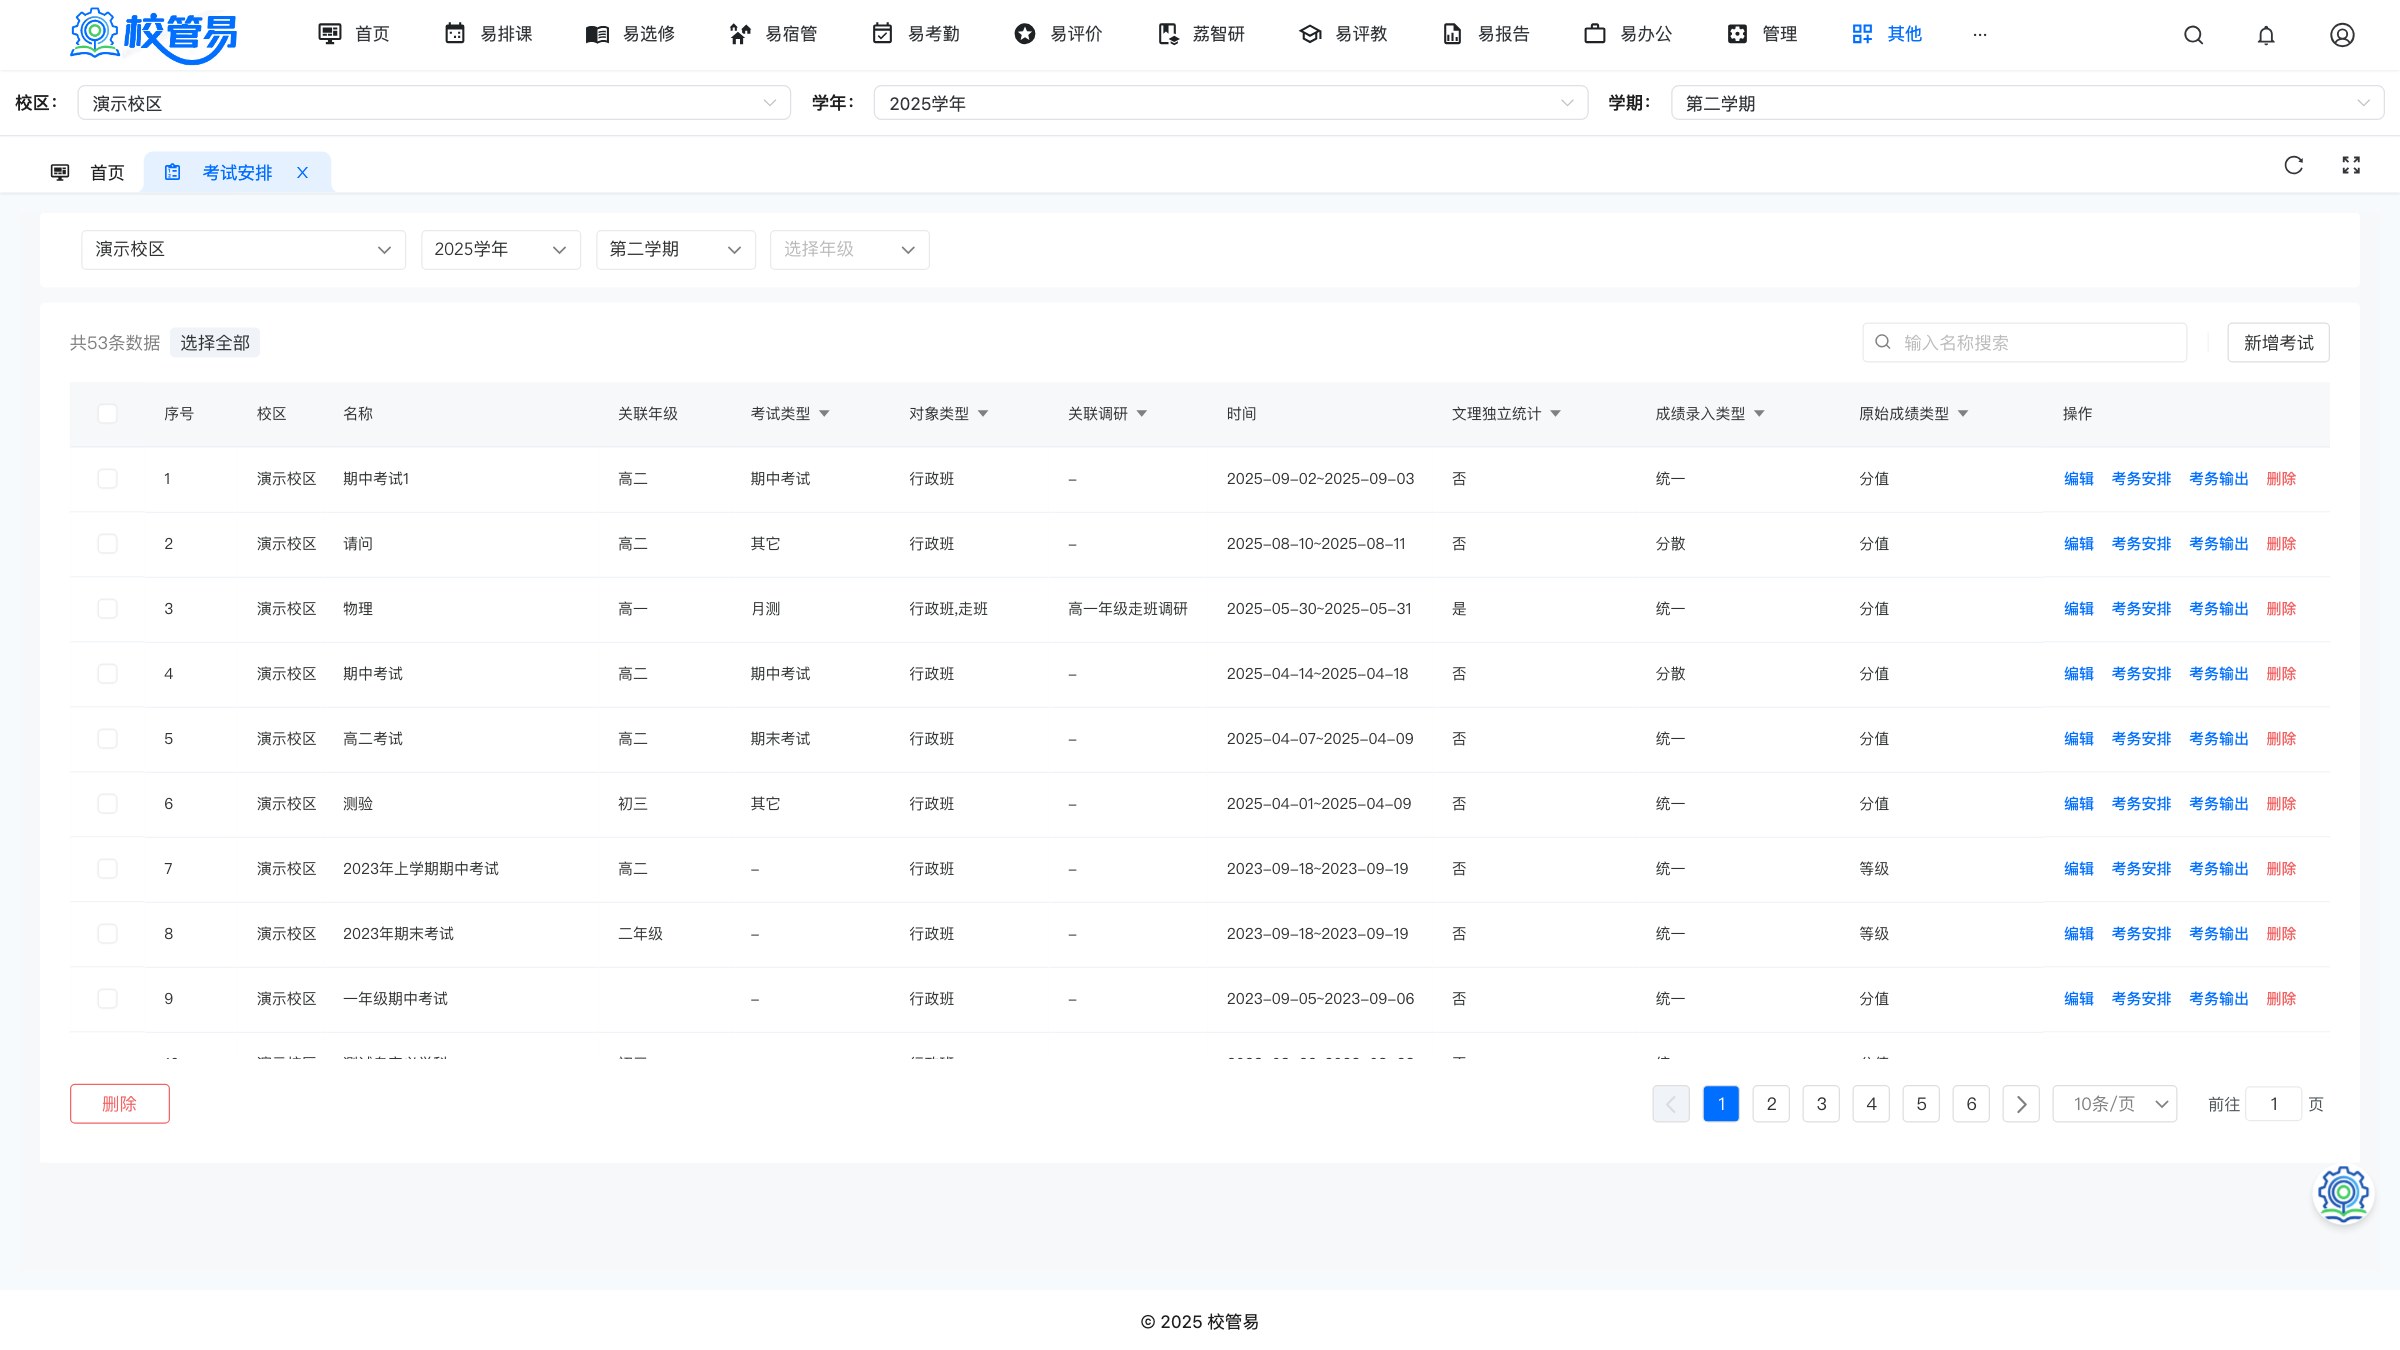Image resolution: width=2400 pixels, height=1350 pixels.
Task: Click 选择全部 button
Action: point(215,343)
